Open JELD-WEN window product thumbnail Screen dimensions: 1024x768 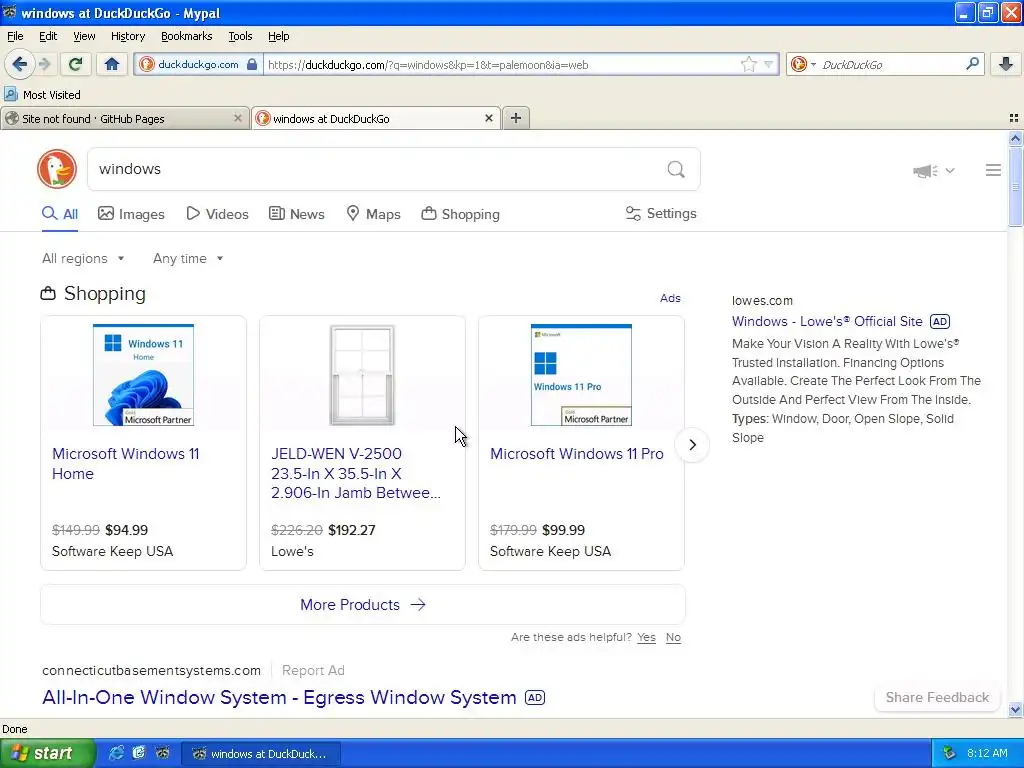[x=362, y=375]
